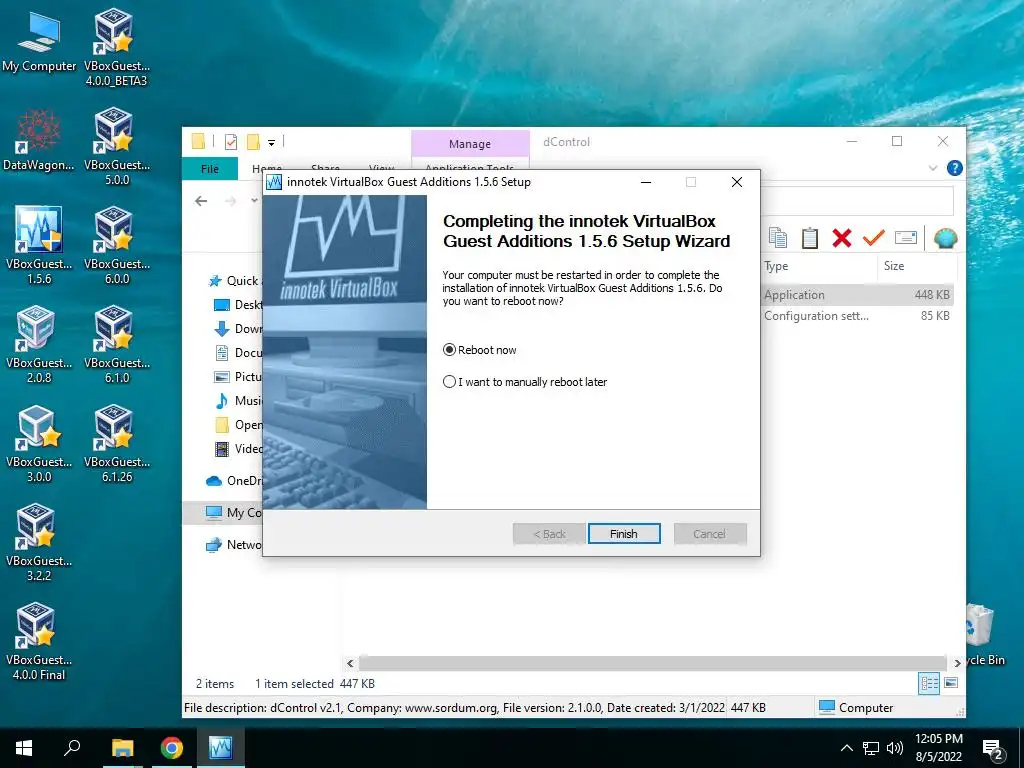Screen dimensions: 1024x768
Task: Go back with Explorer back arrow
Action: point(201,201)
